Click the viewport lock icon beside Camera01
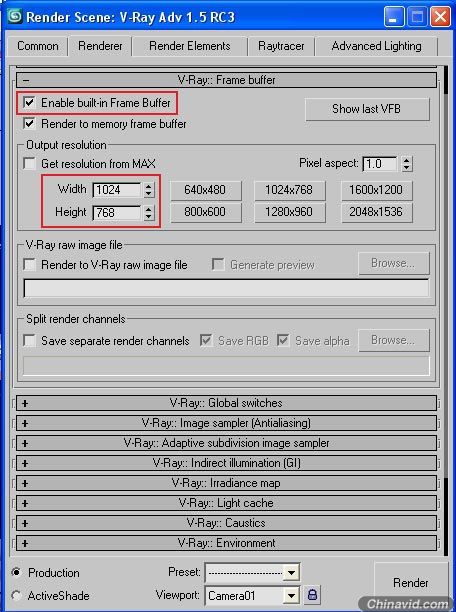The width and height of the screenshot is (456, 612). (x=312, y=595)
